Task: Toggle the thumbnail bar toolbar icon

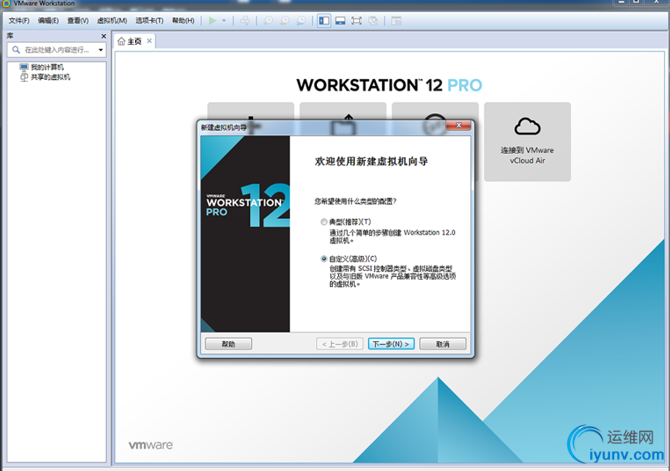Action: [x=340, y=21]
